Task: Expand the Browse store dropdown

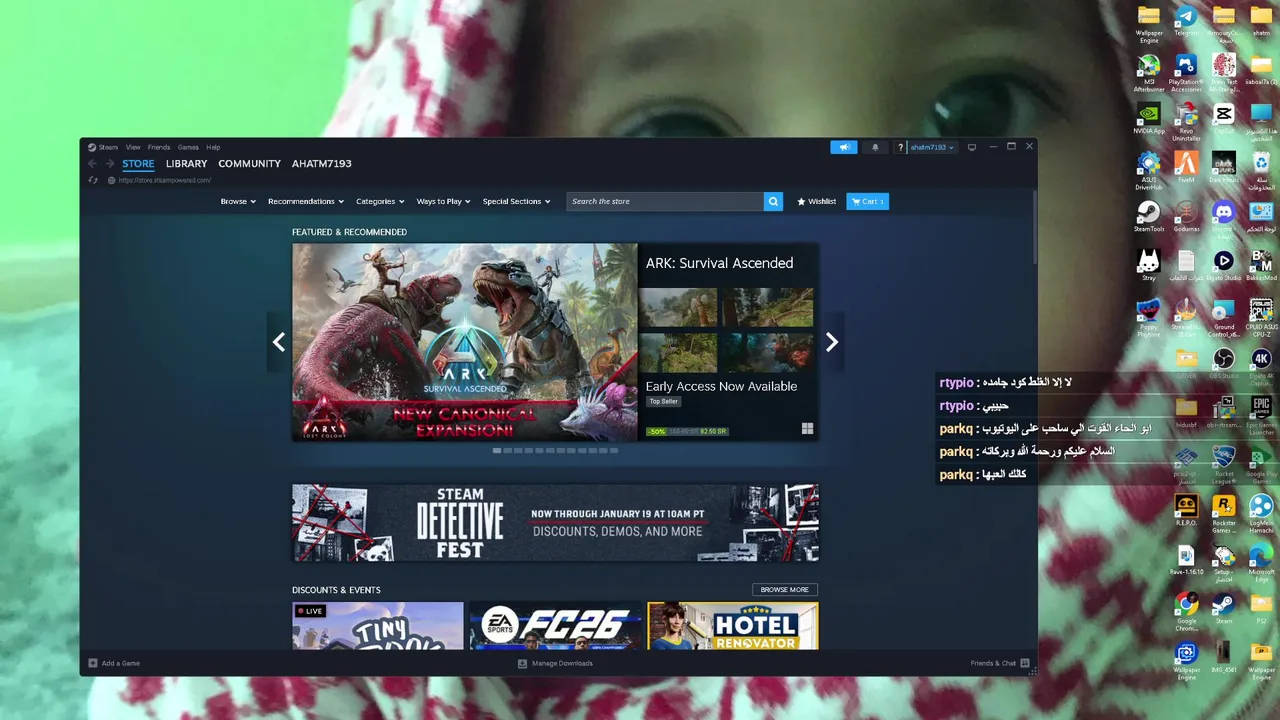Action: pyautogui.click(x=238, y=201)
